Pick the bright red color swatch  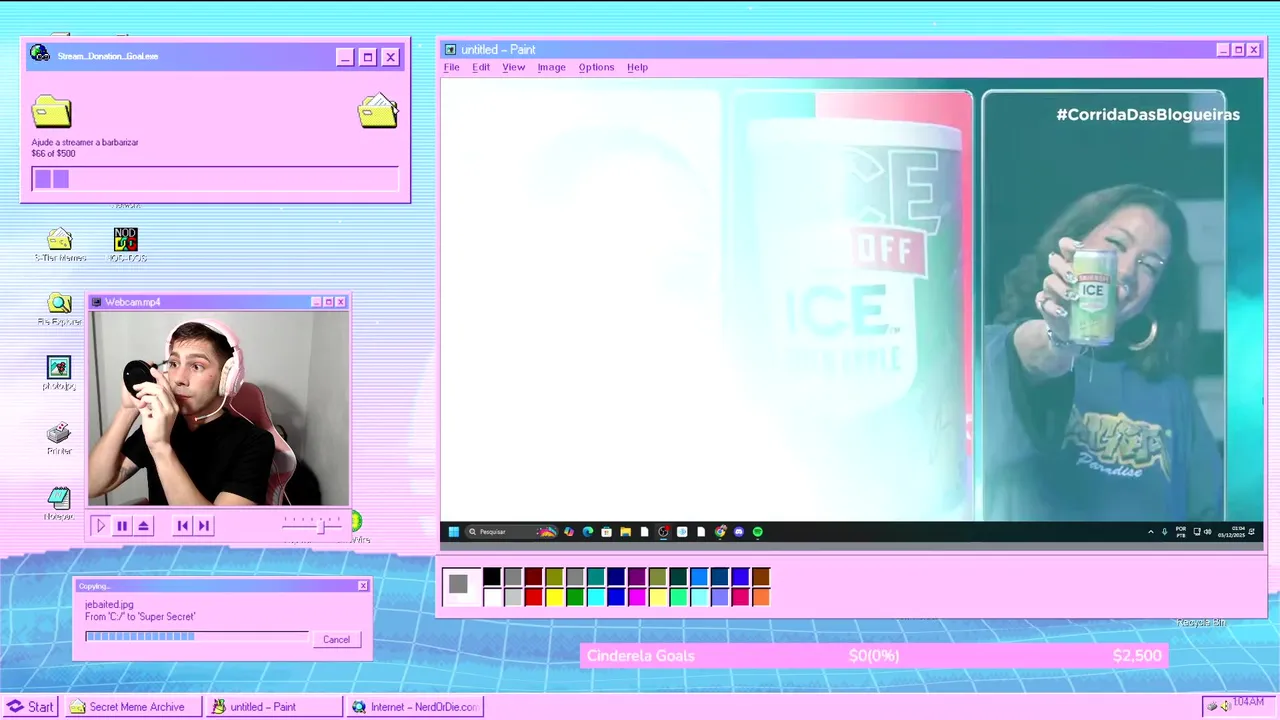[x=533, y=597]
